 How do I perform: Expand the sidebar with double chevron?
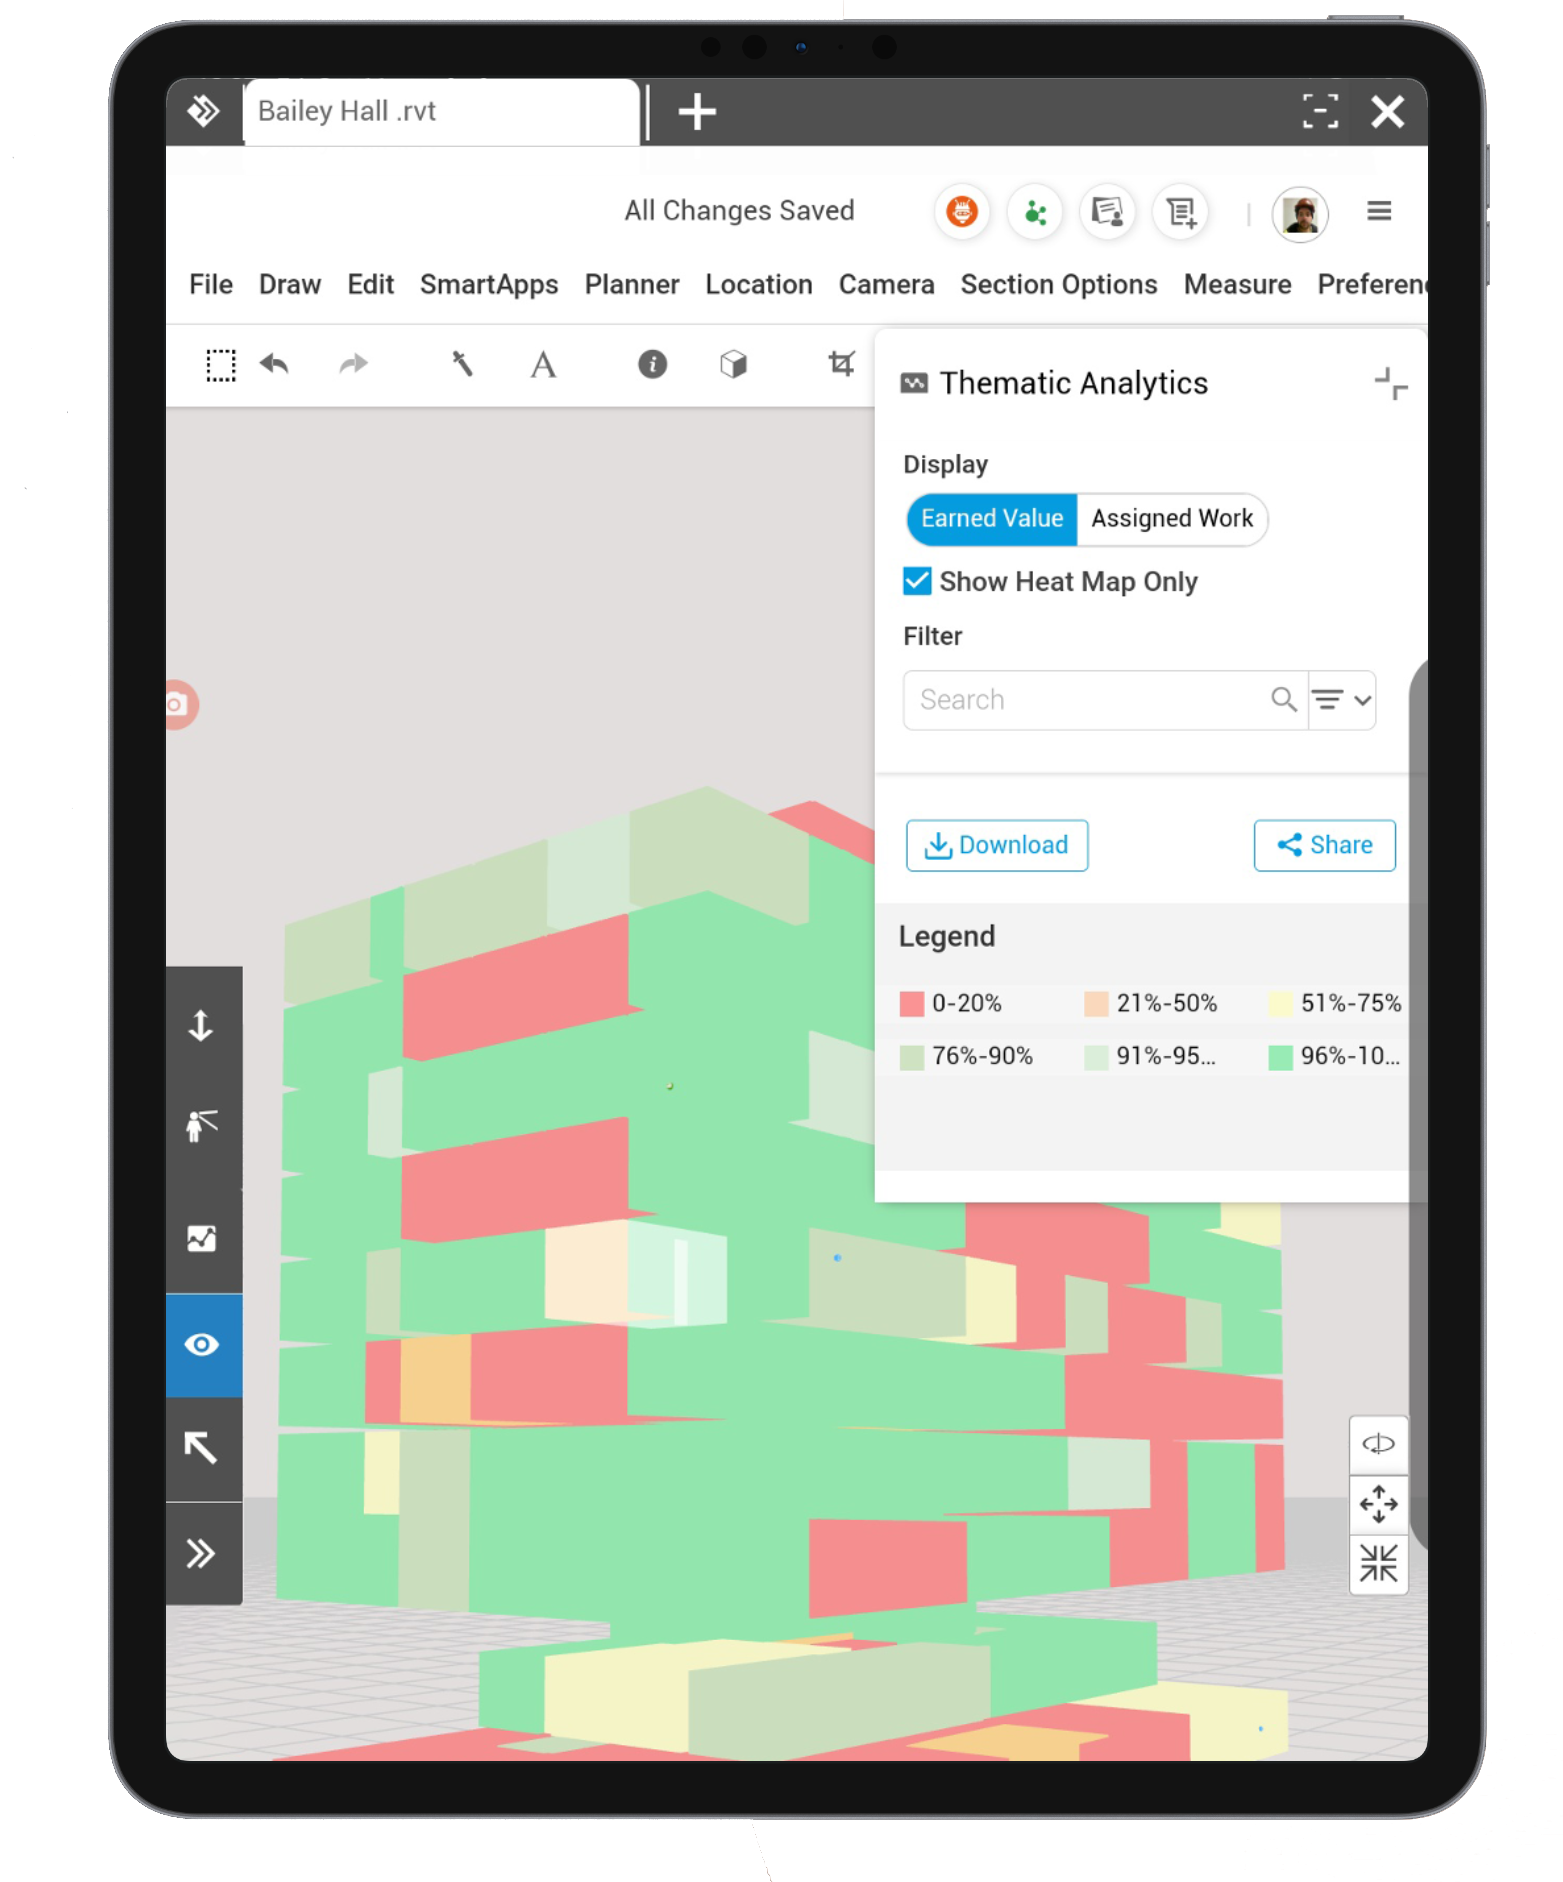202,1553
